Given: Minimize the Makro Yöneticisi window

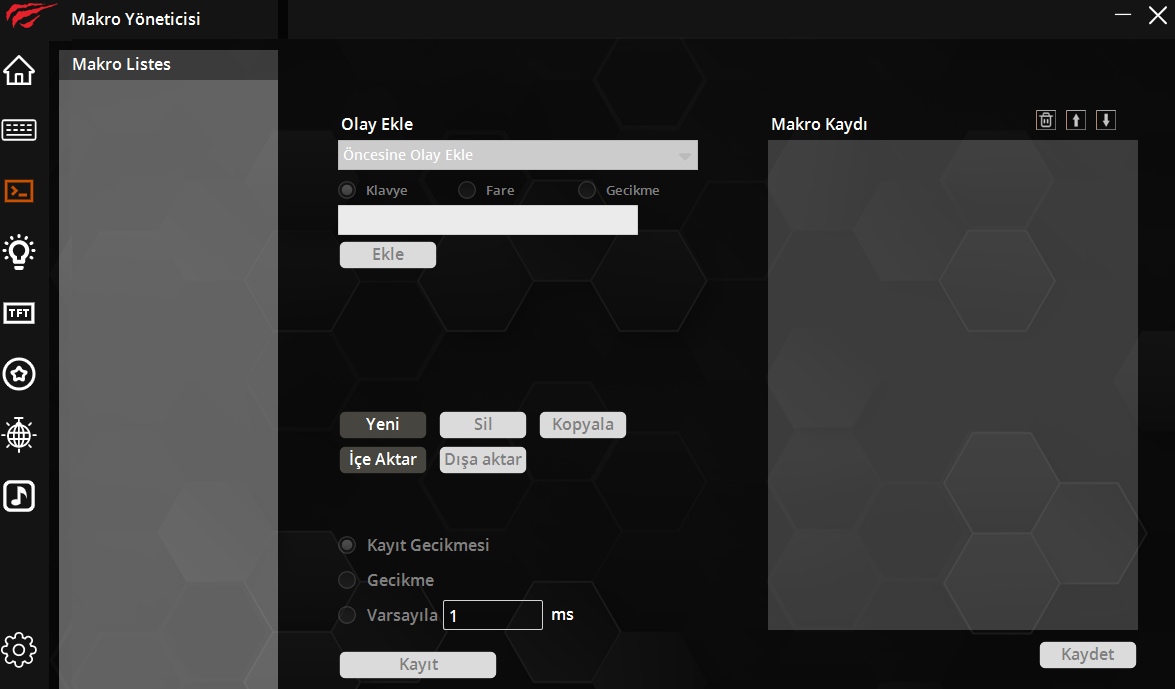Looking at the screenshot, I should click(x=1123, y=14).
